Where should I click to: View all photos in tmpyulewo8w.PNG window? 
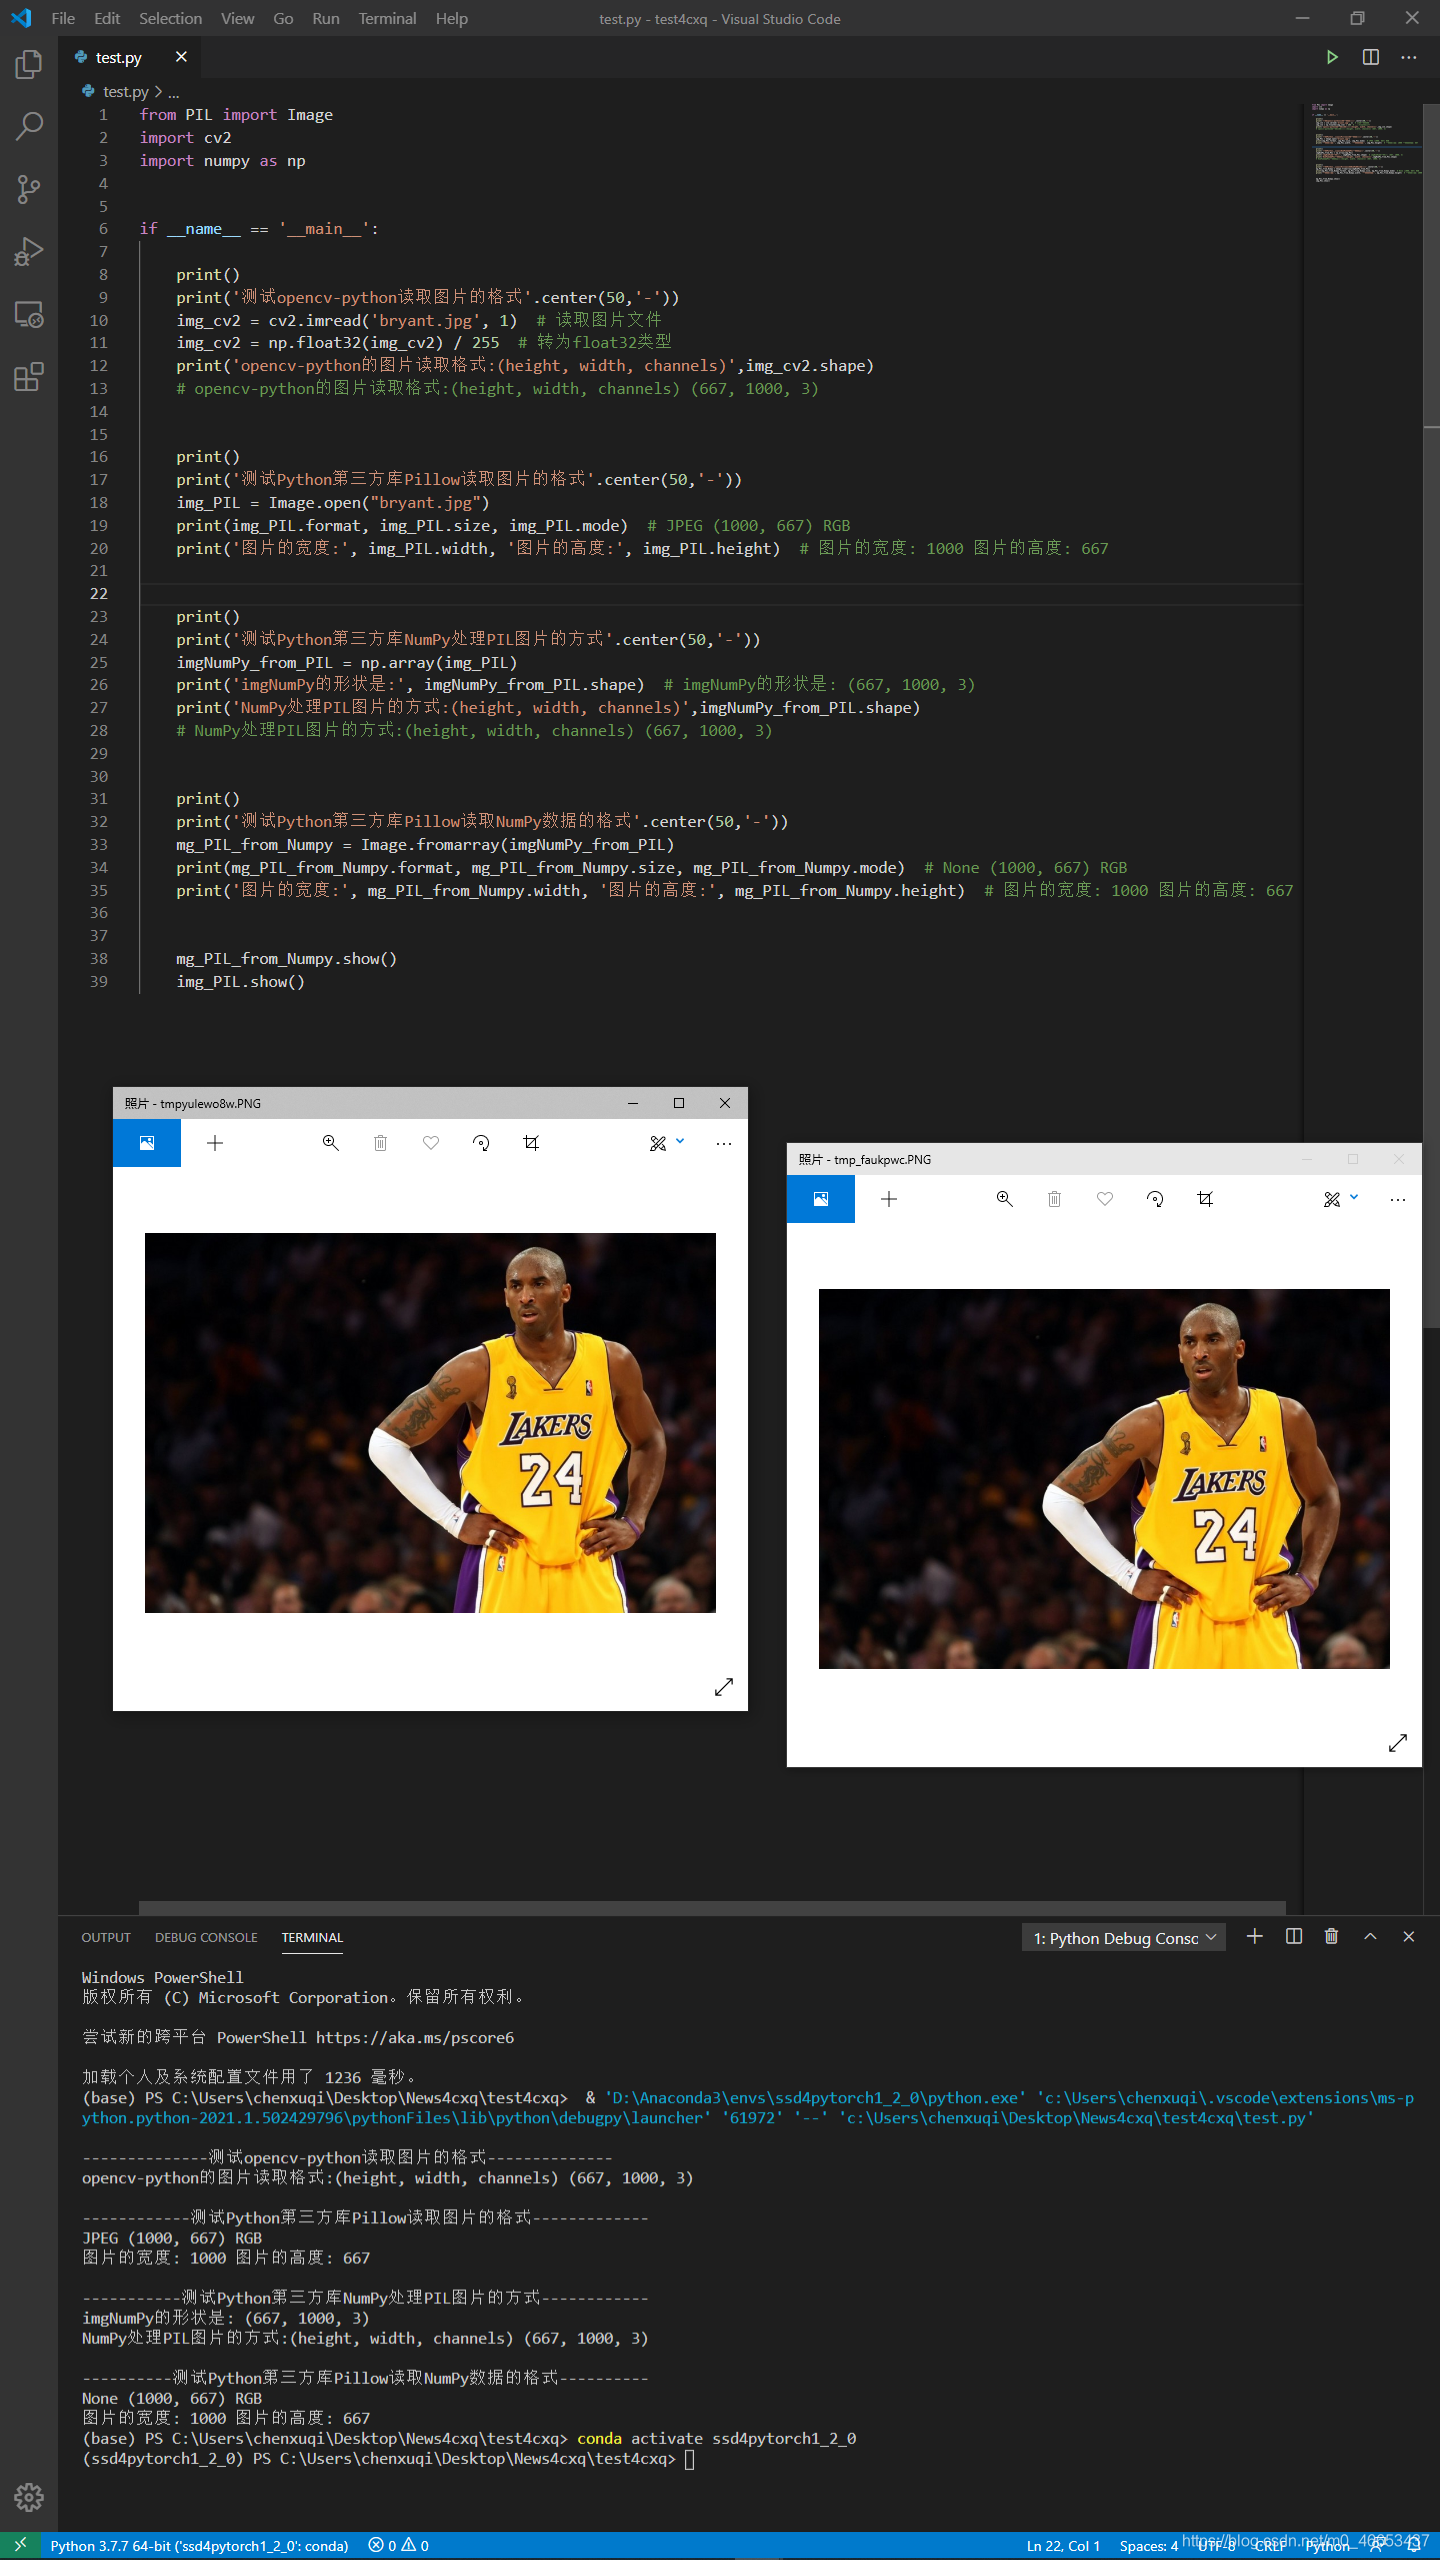coord(147,1143)
